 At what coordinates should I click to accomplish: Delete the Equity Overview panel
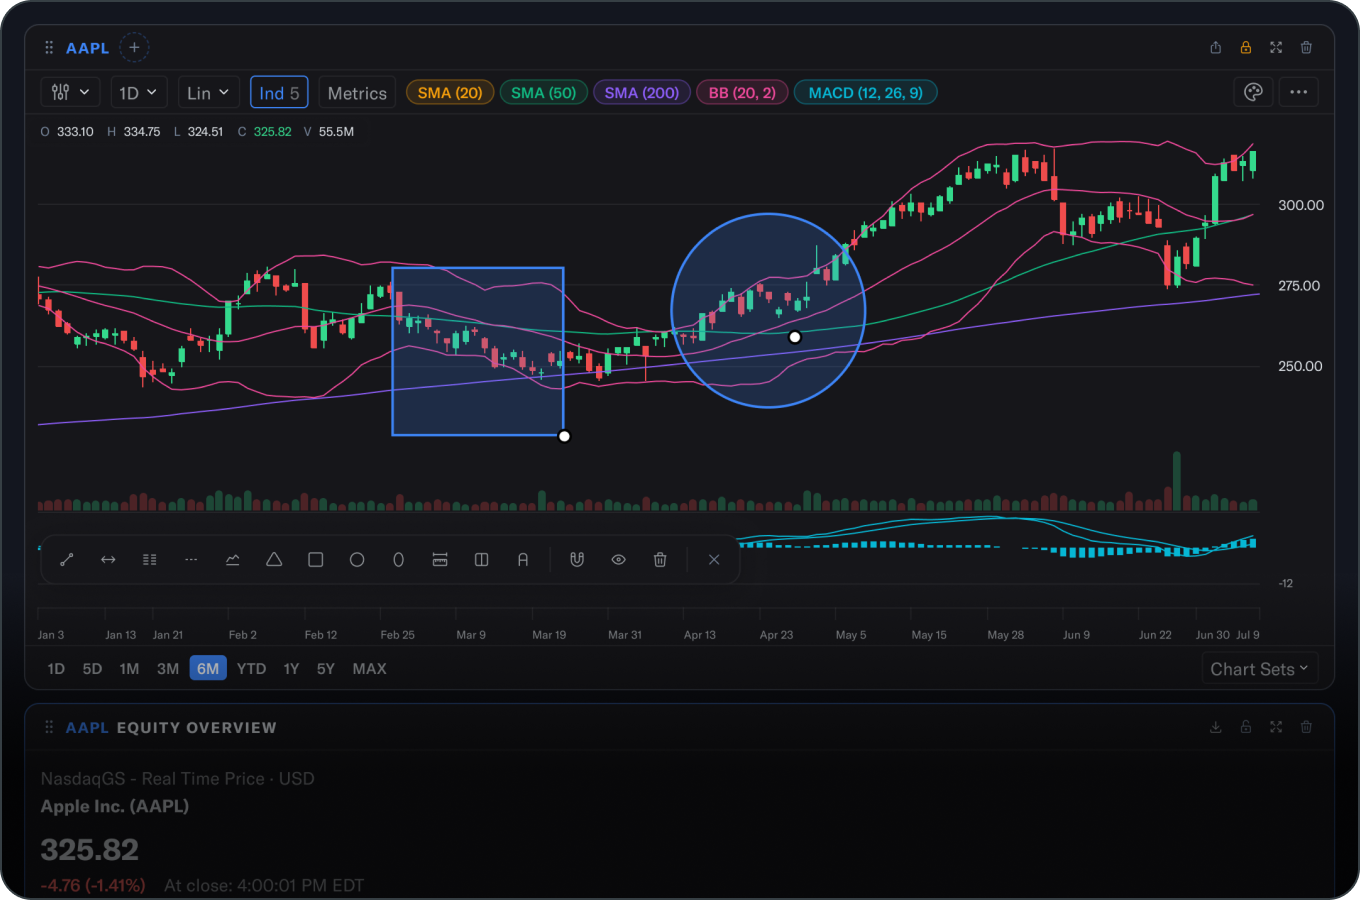pyautogui.click(x=1306, y=727)
